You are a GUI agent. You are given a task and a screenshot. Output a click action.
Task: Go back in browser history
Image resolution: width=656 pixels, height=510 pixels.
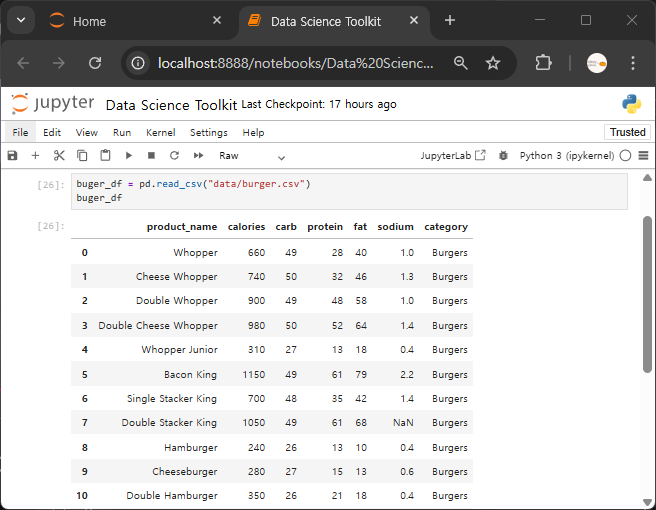point(23,63)
